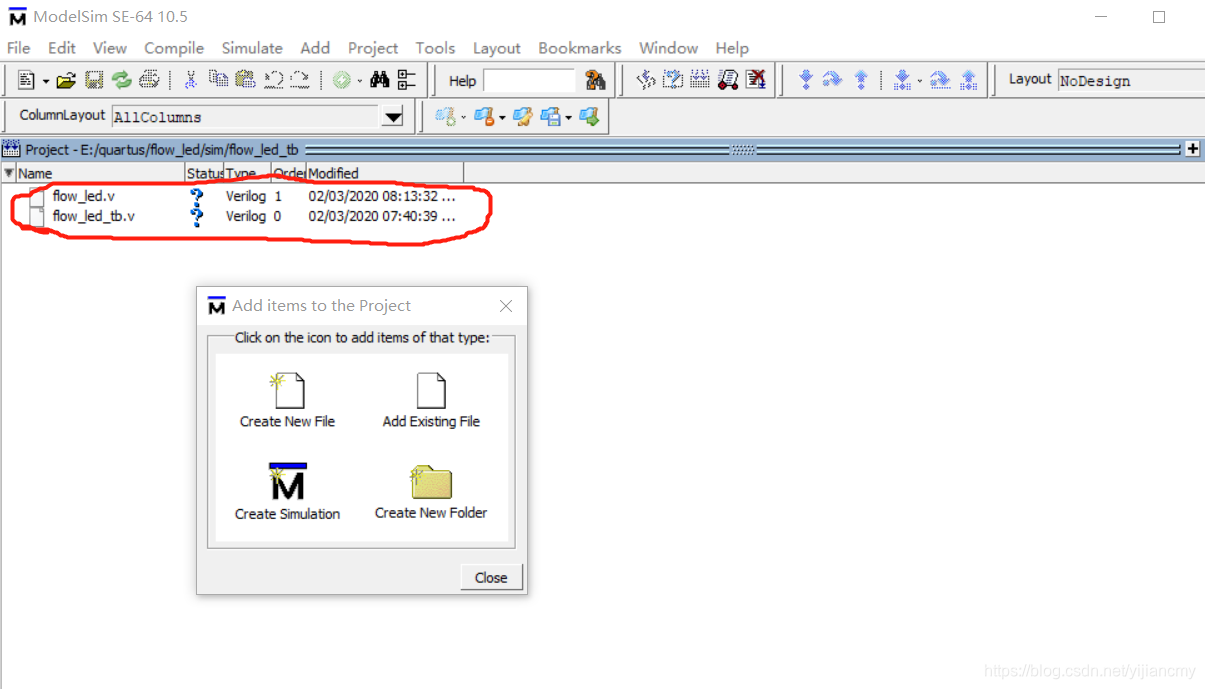
Task: Click bookmark icon with floppy disk
Action: click(x=550, y=117)
